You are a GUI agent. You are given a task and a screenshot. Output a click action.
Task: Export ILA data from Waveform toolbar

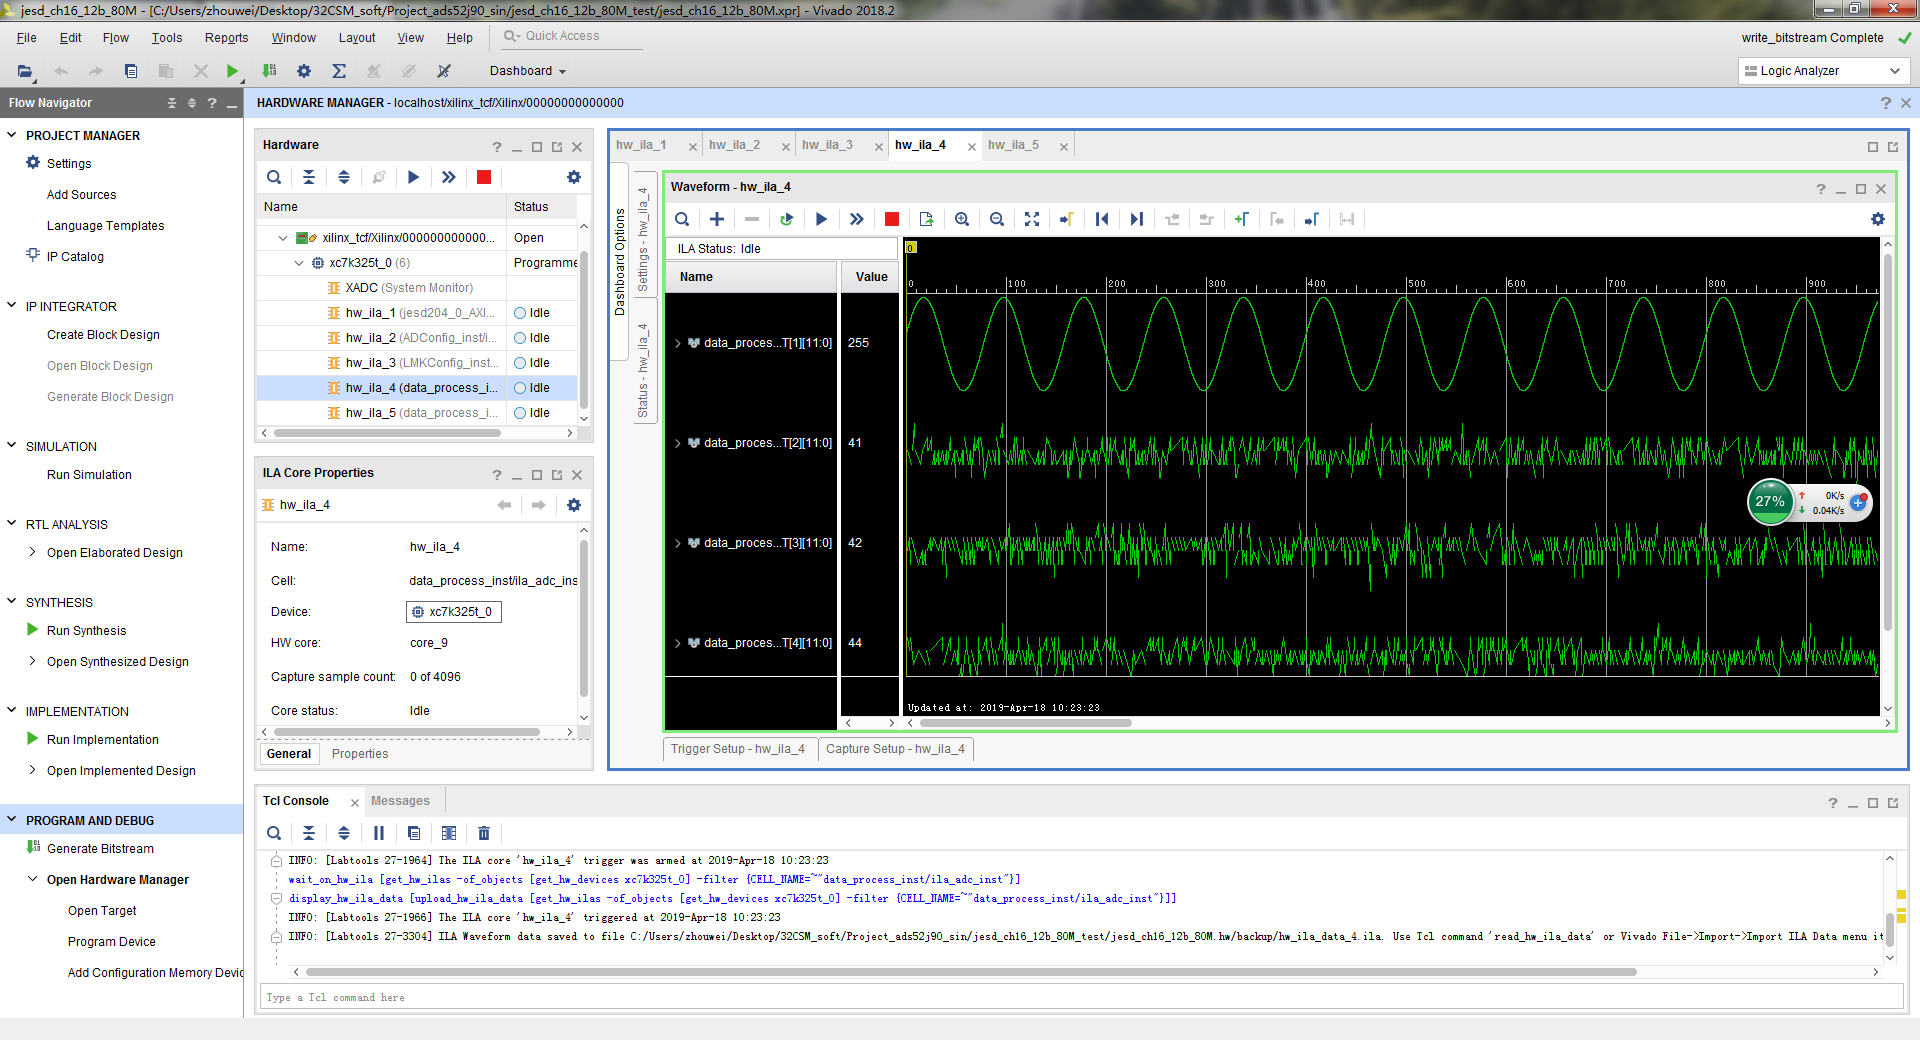926,219
